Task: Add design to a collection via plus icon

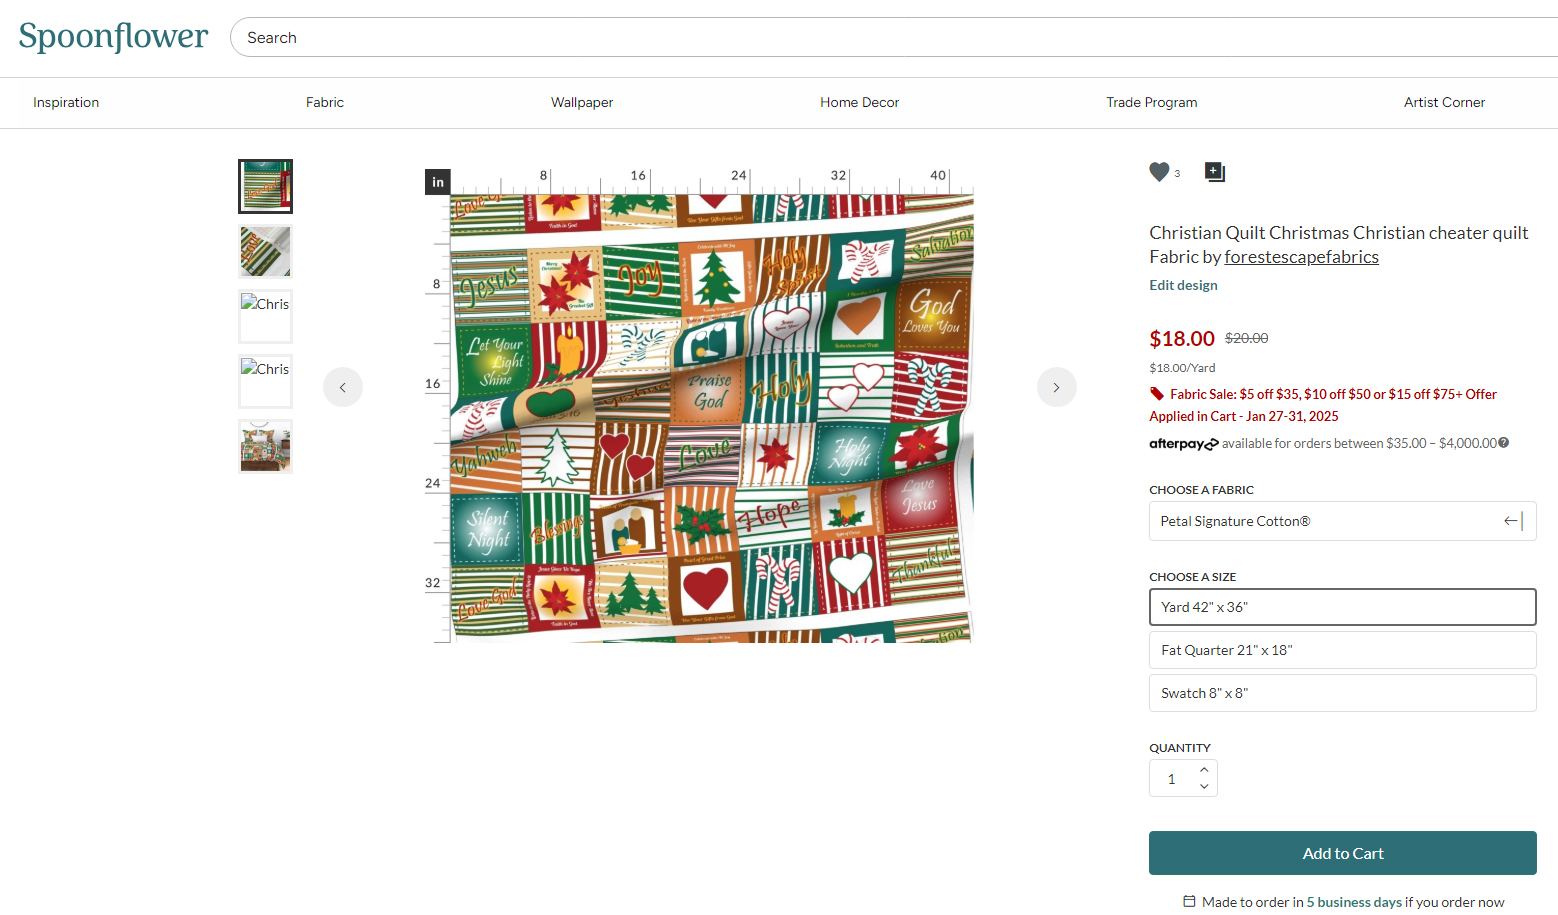Action: click(x=1214, y=171)
